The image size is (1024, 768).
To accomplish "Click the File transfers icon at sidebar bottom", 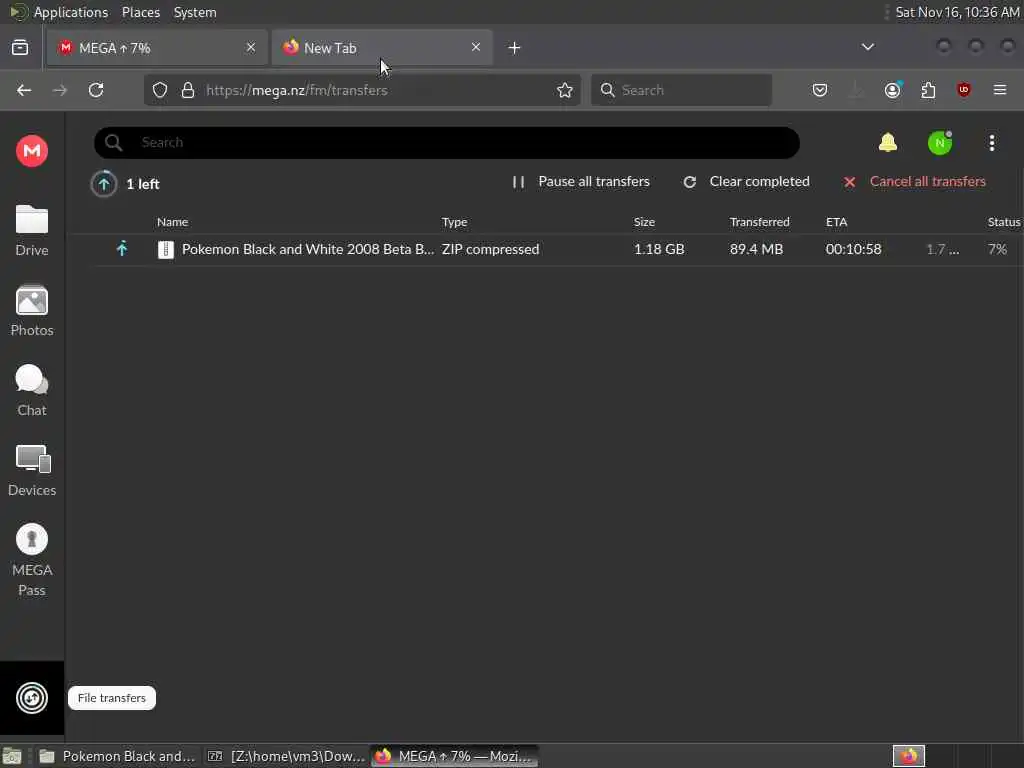I will (x=31, y=698).
